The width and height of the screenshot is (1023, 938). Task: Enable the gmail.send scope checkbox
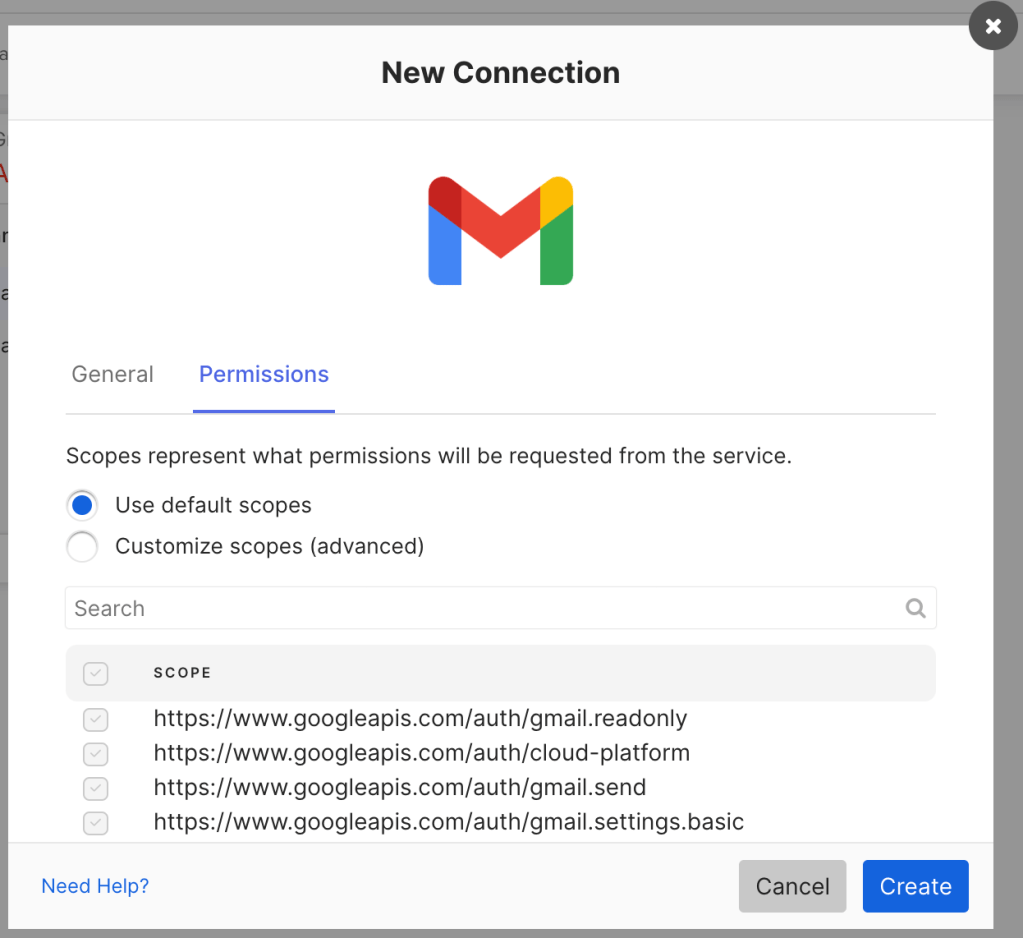95,788
